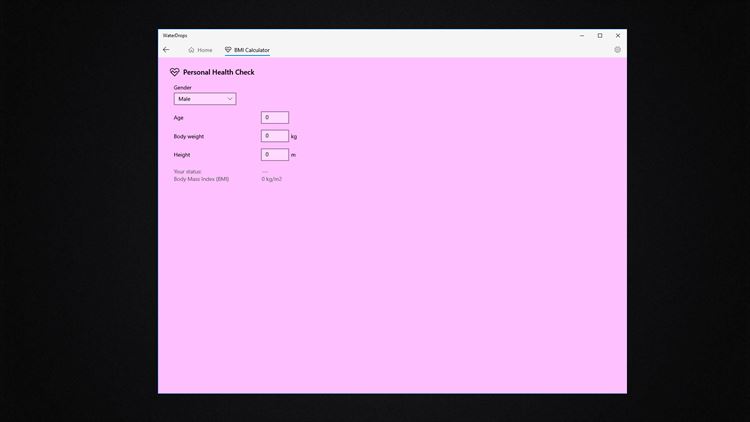This screenshot has height=422, width=750.
Task: Expand the Gender dropdown showing Male
Action: 205,99
